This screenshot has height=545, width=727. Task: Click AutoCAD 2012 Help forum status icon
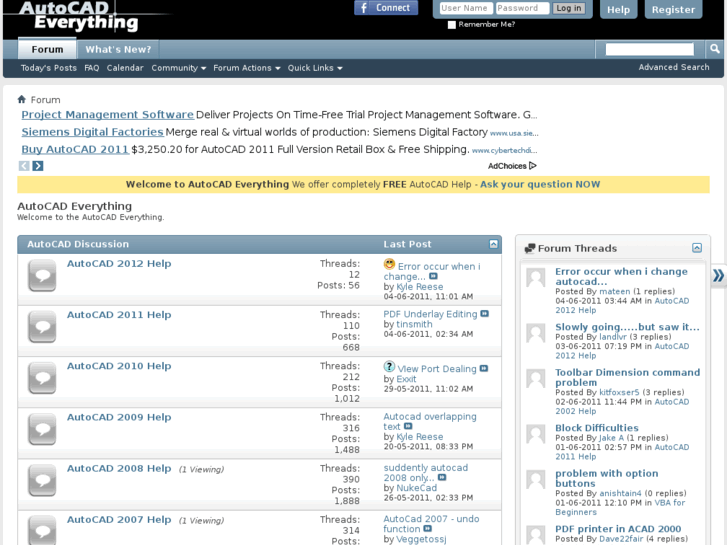tap(42, 276)
